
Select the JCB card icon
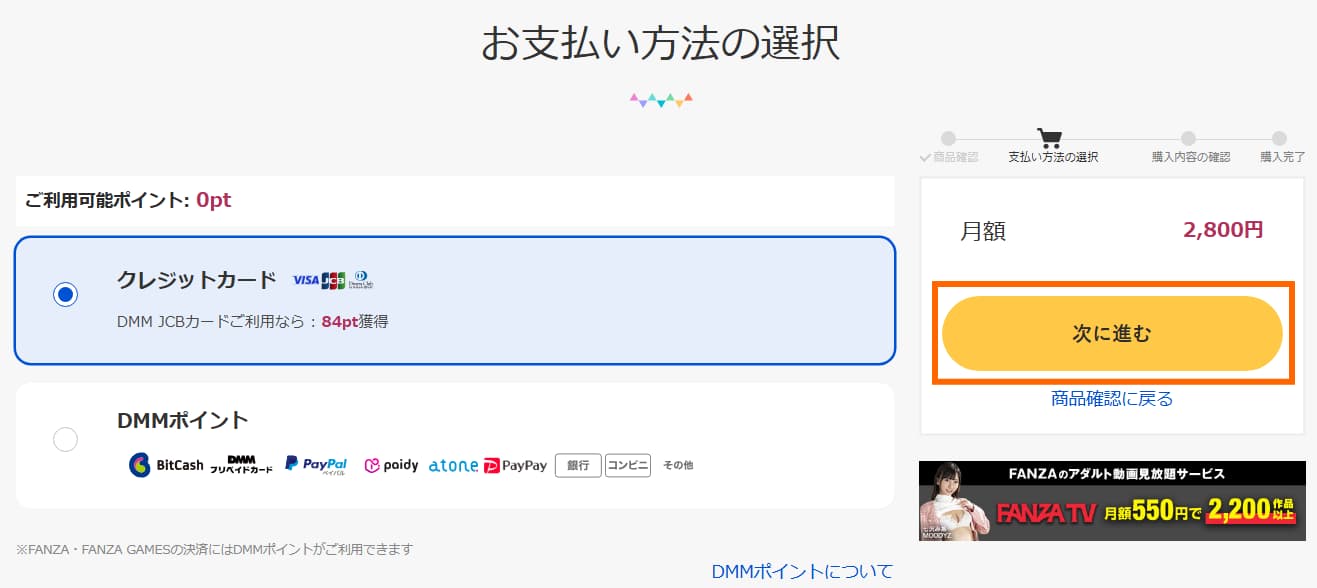(x=332, y=280)
